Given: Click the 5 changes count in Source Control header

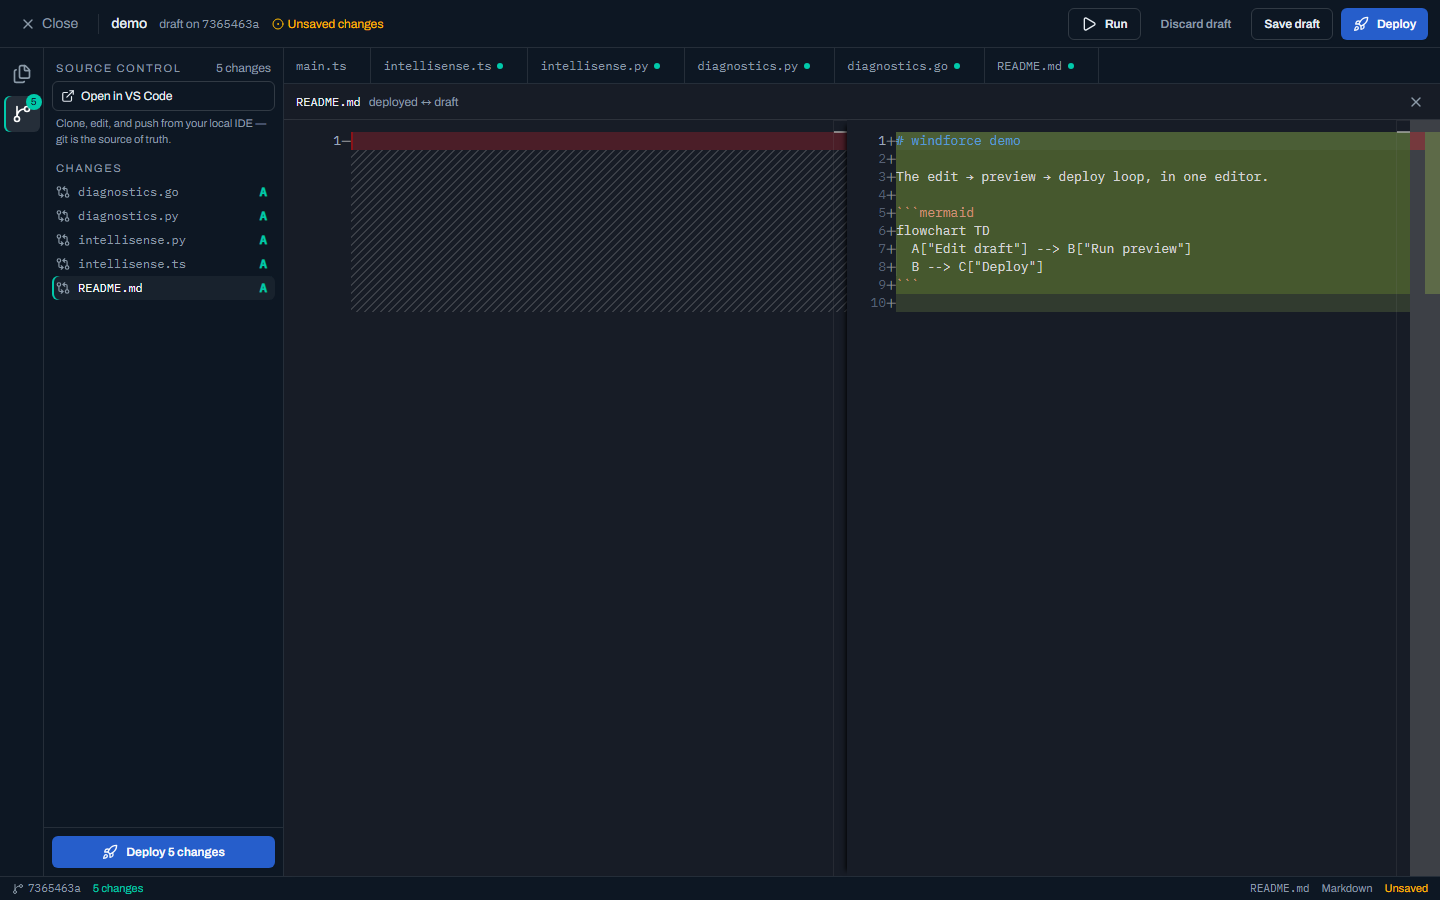Looking at the screenshot, I should point(243,68).
